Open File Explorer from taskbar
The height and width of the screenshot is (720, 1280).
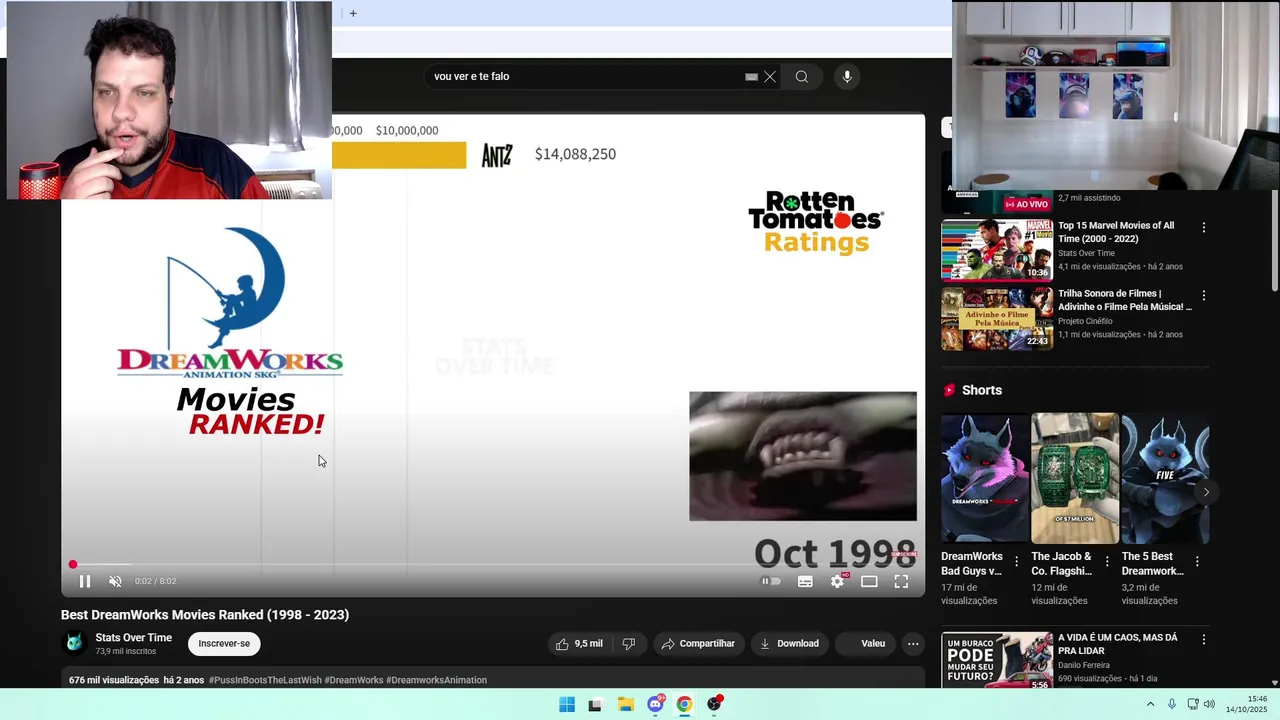click(625, 704)
